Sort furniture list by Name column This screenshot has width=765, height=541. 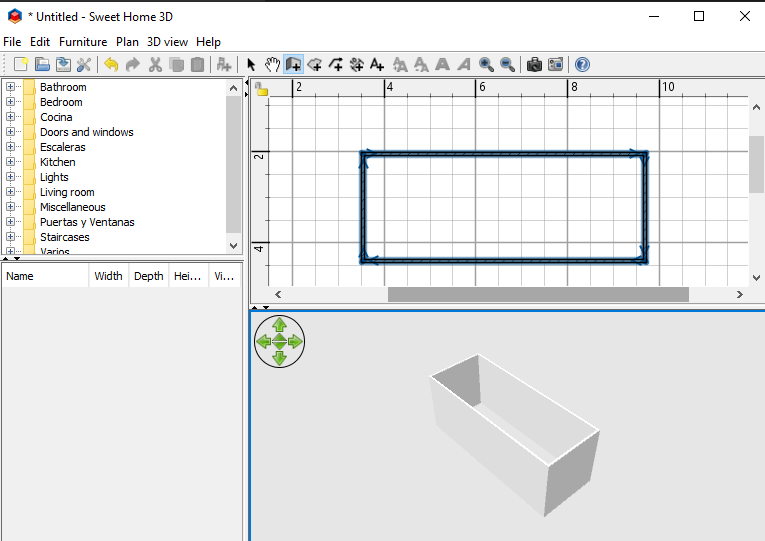[45, 276]
